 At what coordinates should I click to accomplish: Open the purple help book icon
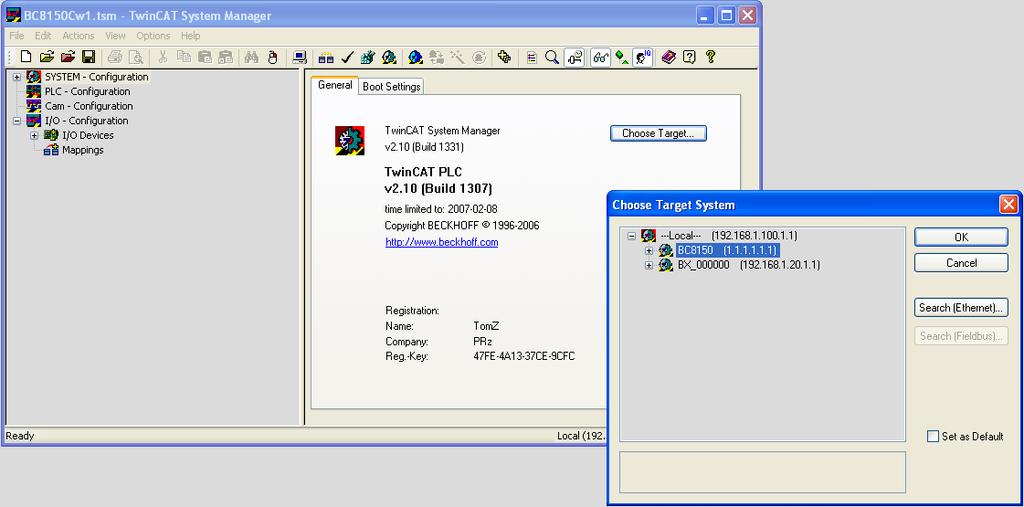click(x=668, y=57)
